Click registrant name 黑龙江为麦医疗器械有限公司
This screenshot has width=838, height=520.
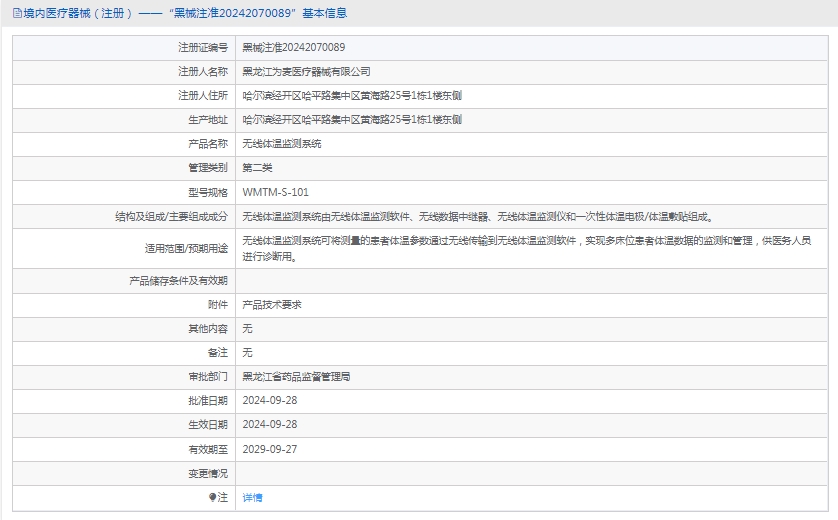pos(306,71)
